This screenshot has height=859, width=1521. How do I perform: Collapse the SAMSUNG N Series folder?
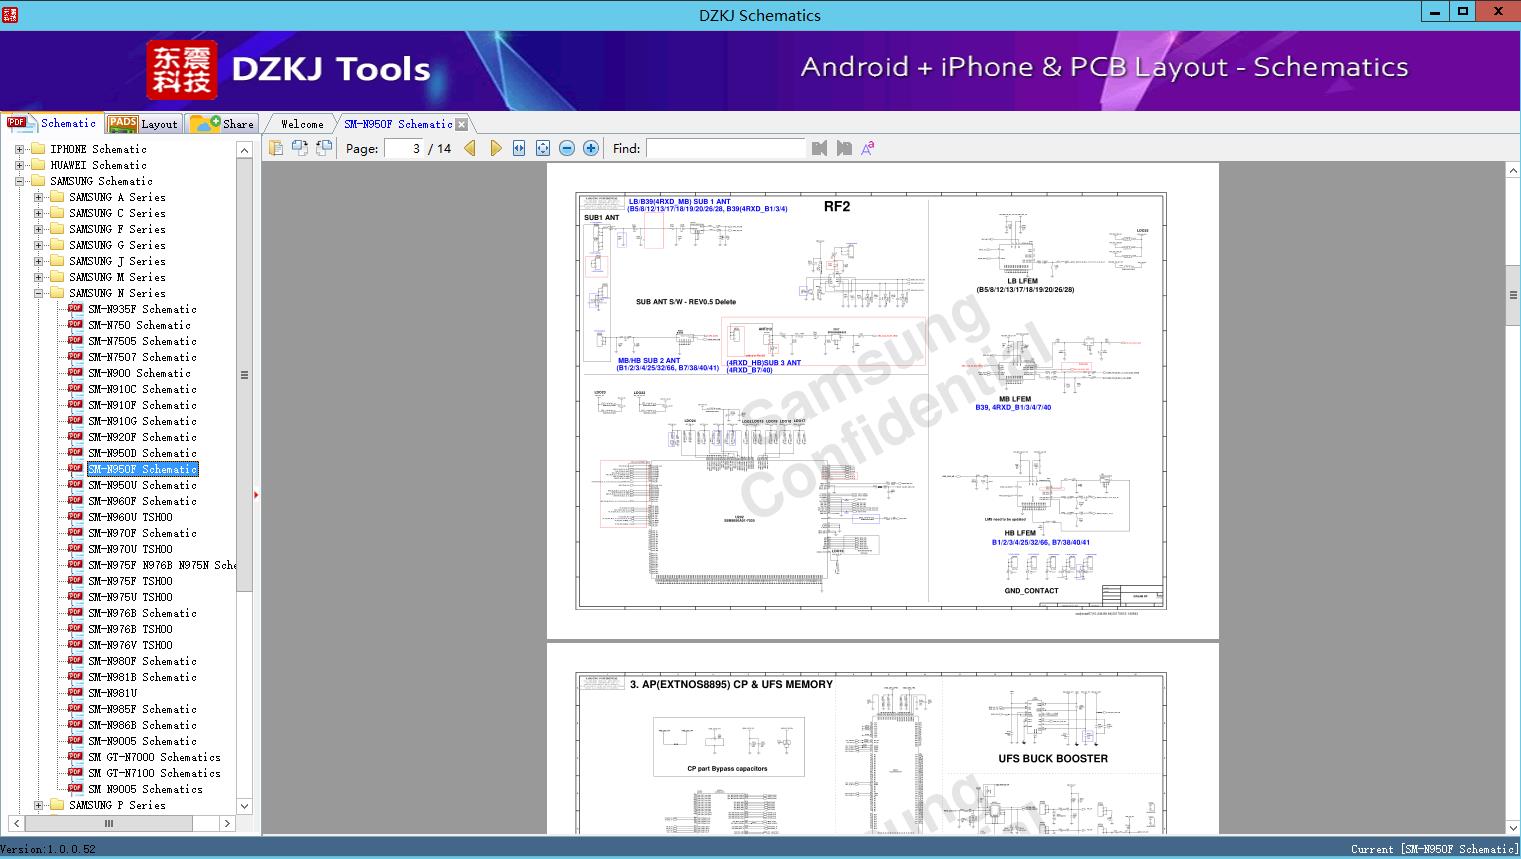(x=38, y=292)
